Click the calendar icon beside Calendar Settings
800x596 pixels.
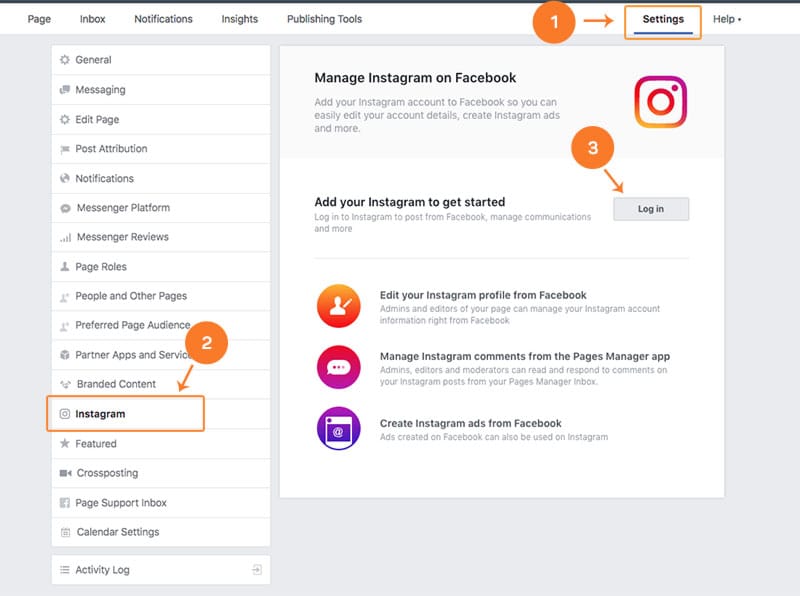(x=65, y=532)
